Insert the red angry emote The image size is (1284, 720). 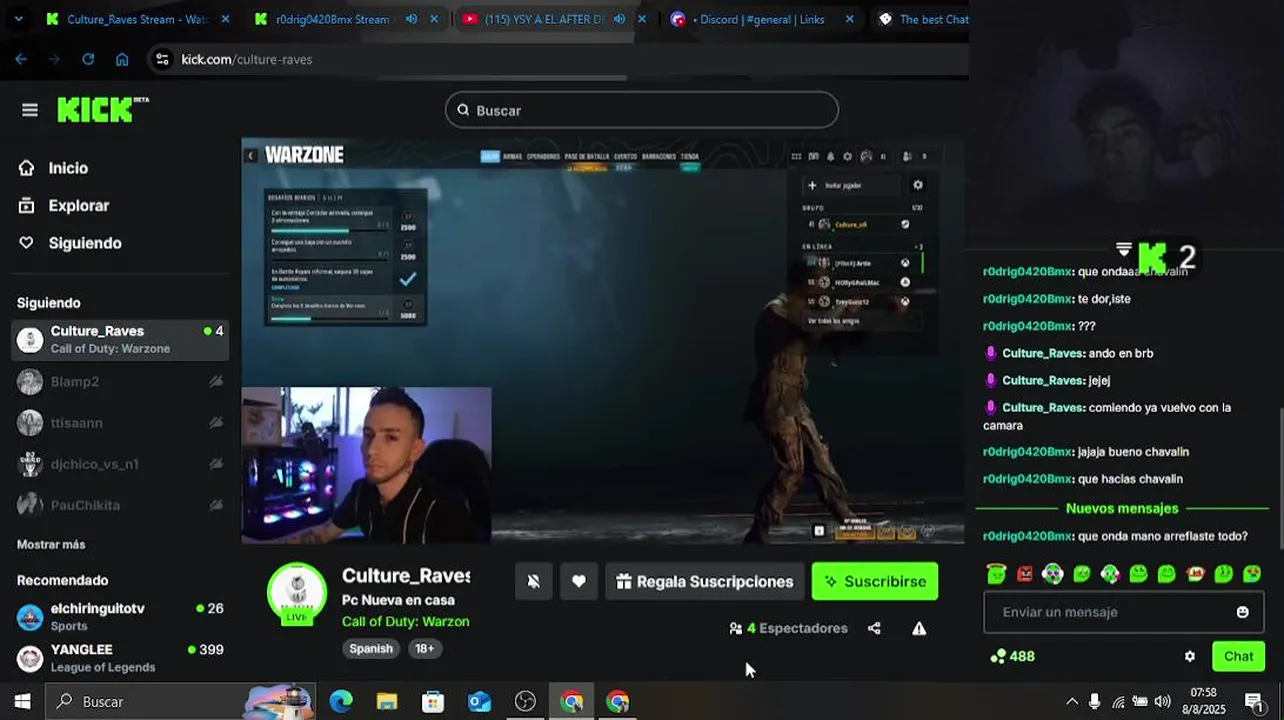(x=1025, y=573)
